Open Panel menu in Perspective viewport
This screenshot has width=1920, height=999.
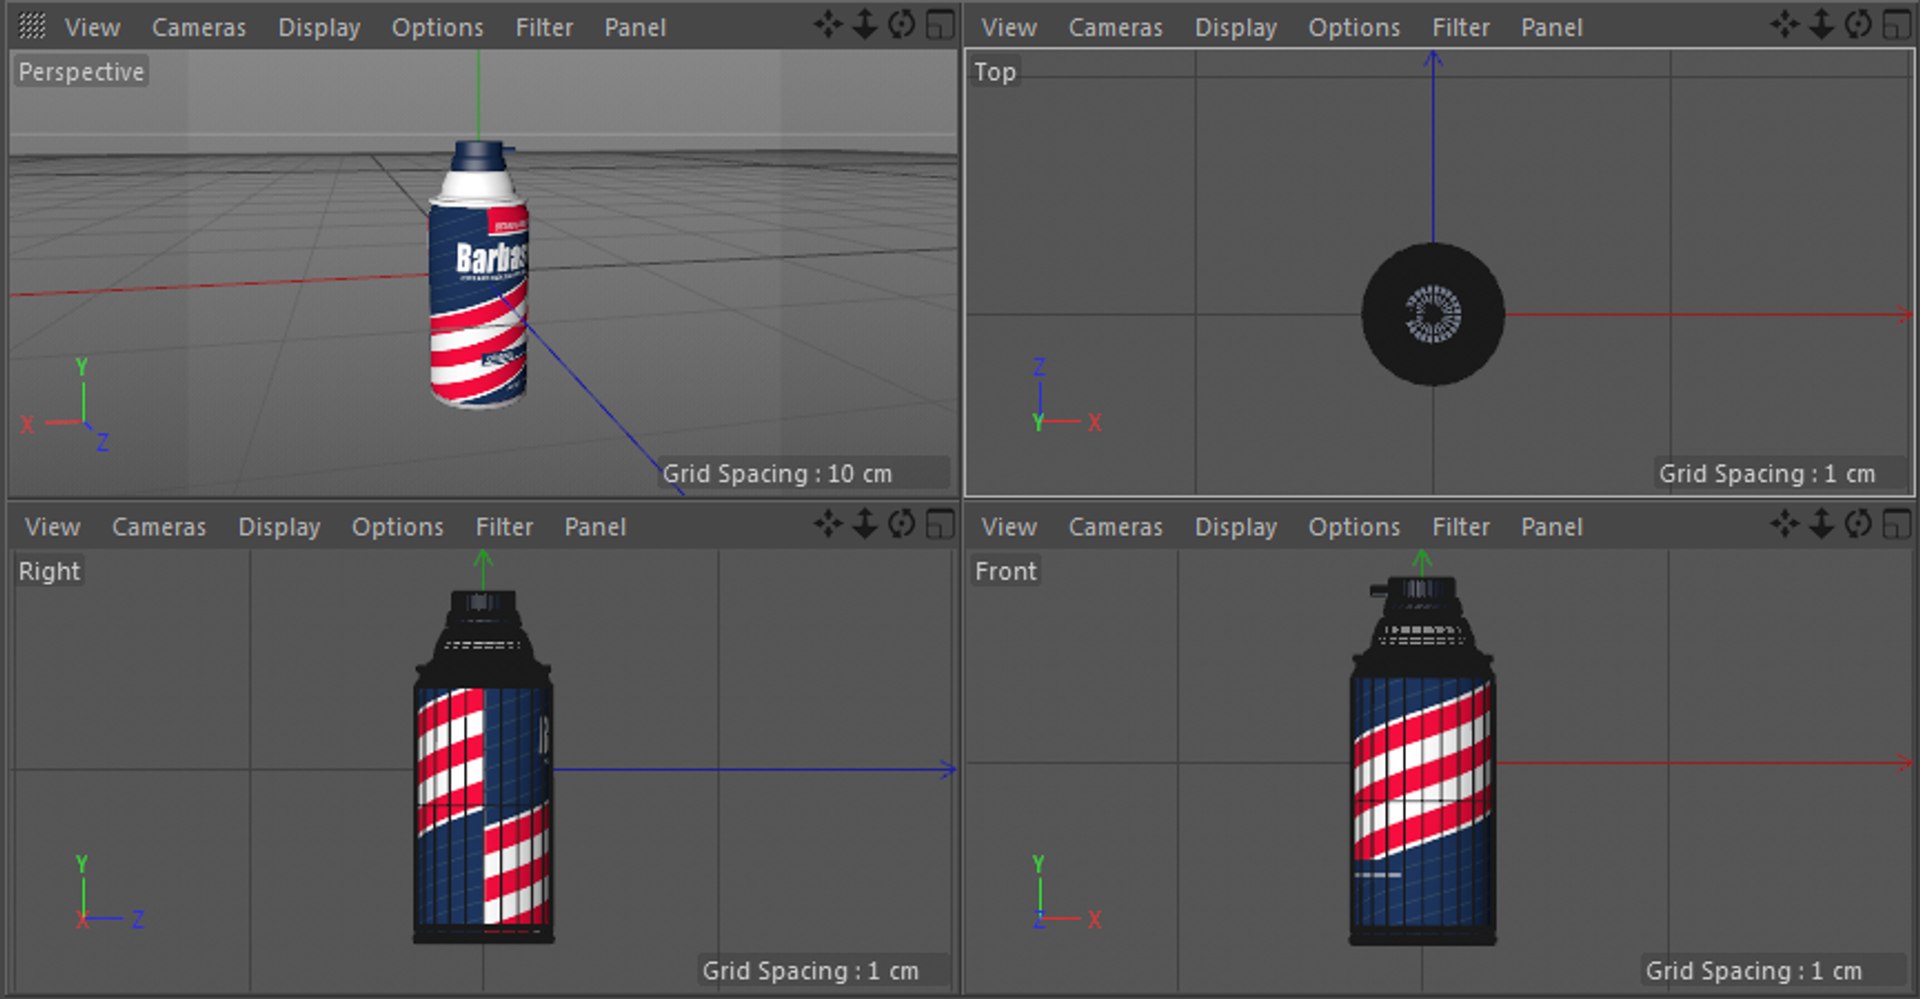click(x=634, y=28)
